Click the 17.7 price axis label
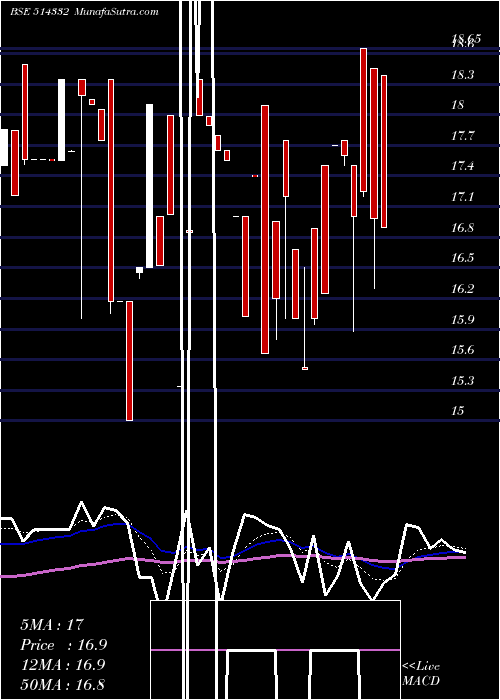500x700 pixels. [x=462, y=136]
